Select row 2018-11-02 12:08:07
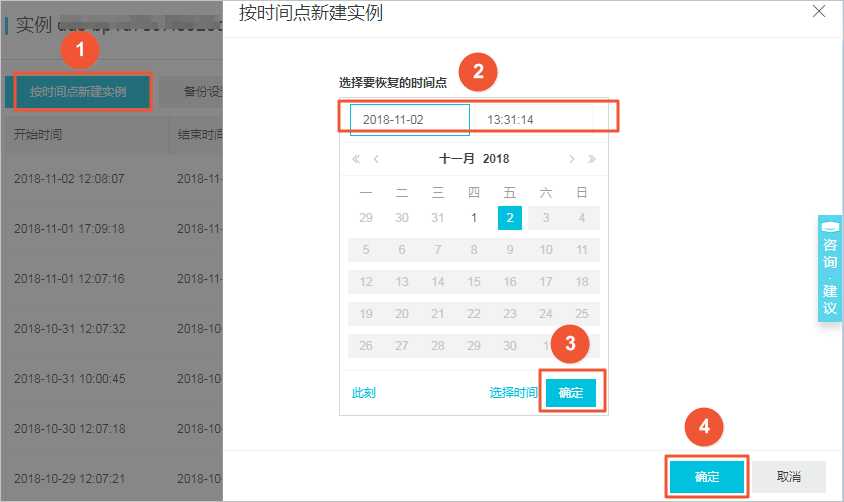Image resolution: width=844 pixels, height=502 pixels. click(x=114, y=179)
